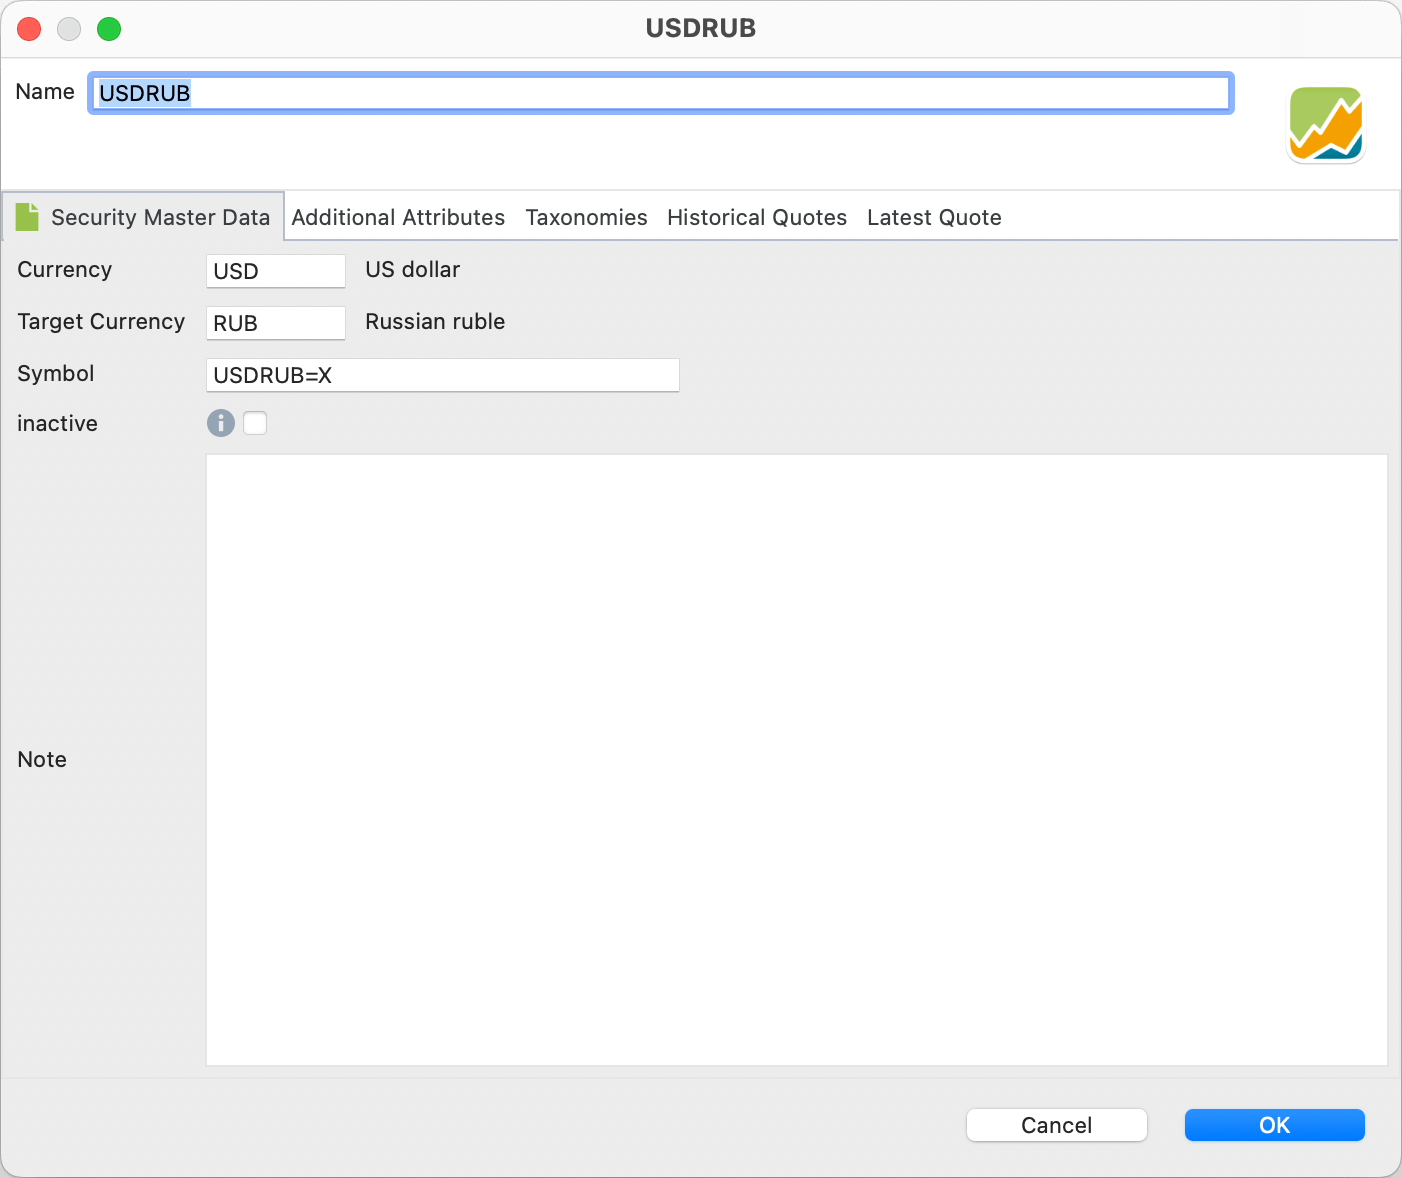
Task: Open the Security Master Data tab
Action: [144, 217]
